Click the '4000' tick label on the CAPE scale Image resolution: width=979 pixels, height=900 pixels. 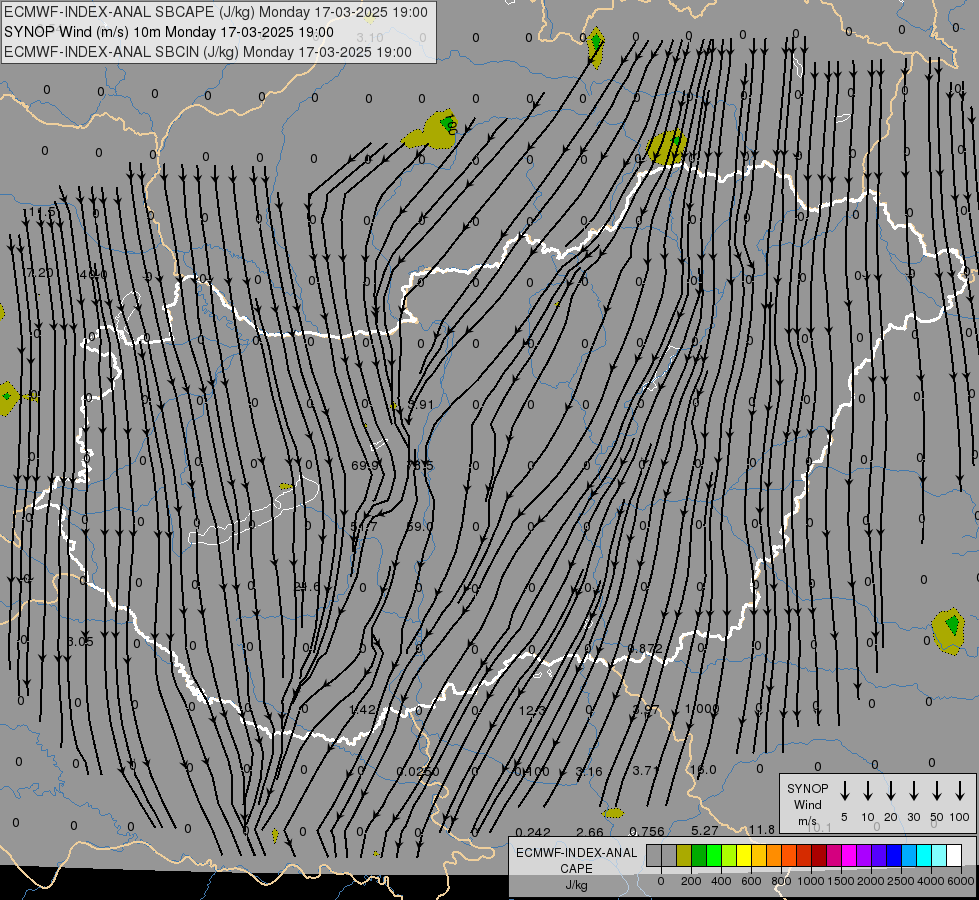931,881
